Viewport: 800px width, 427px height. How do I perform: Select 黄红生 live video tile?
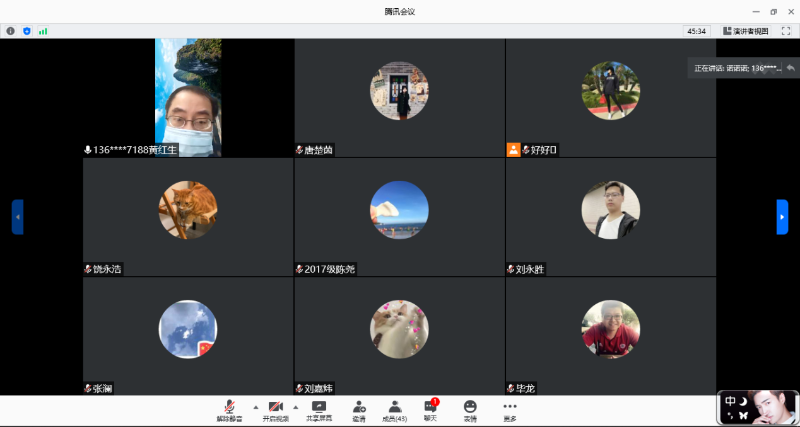point(188,97)
